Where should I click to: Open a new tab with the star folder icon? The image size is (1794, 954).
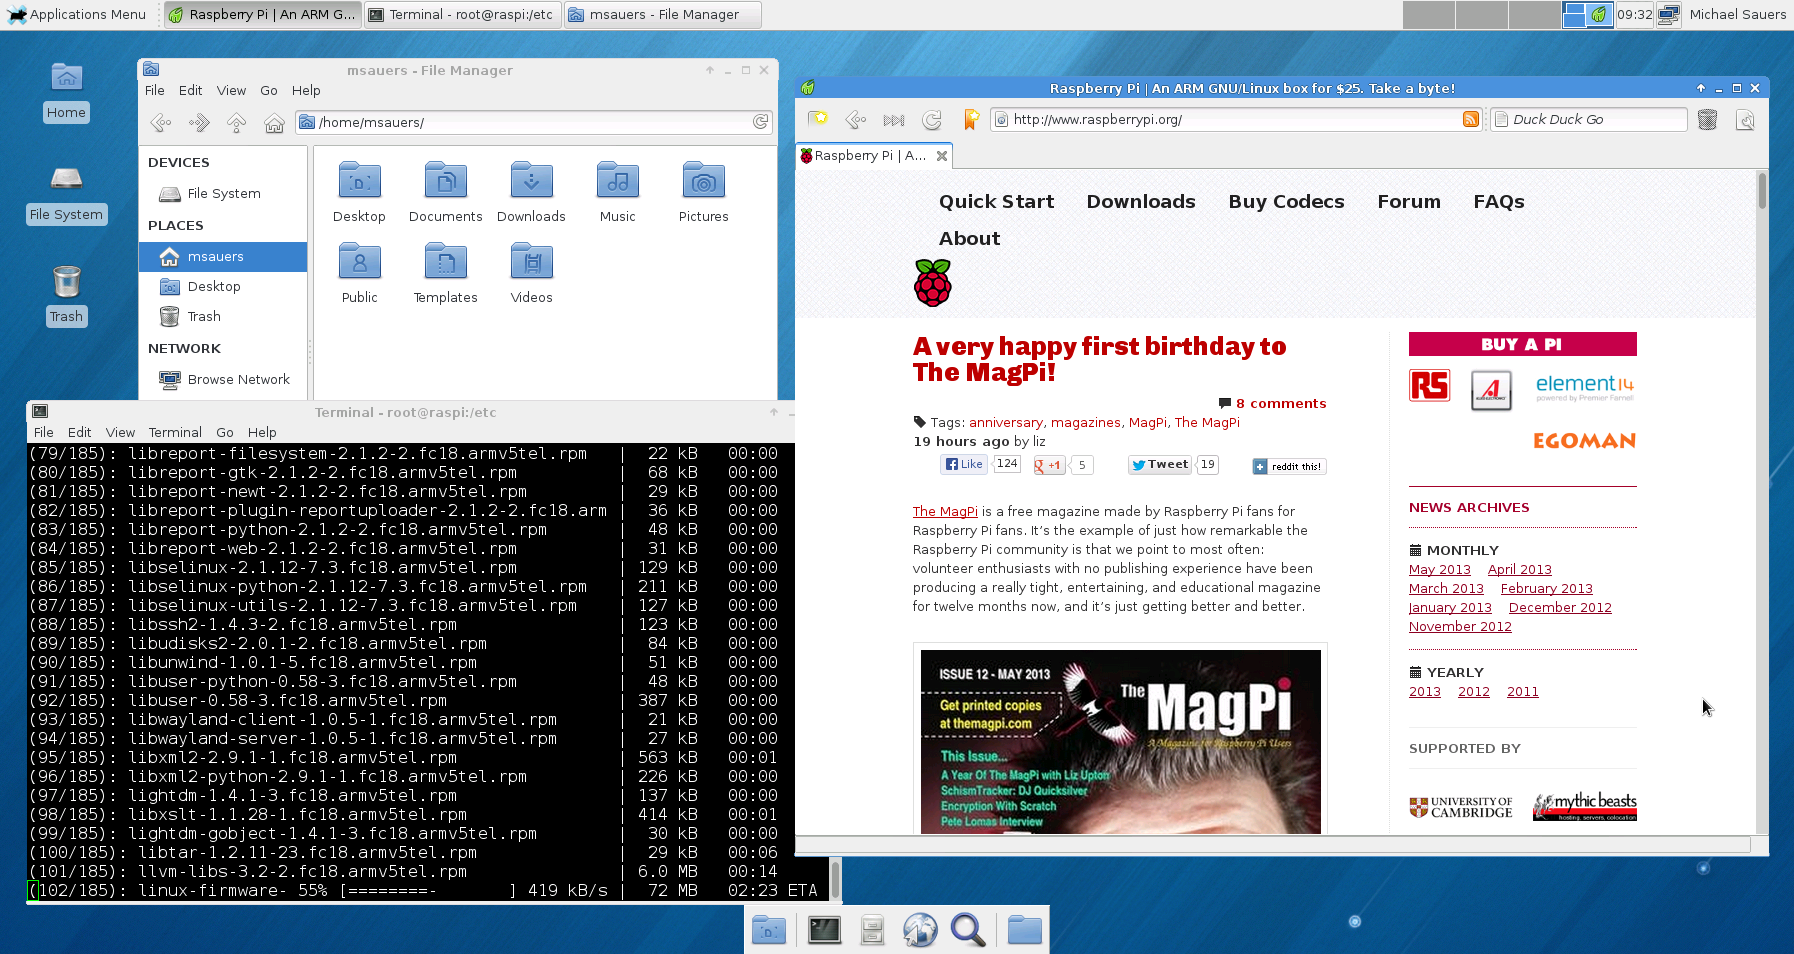pyautogui.click(x=818, y=119)
